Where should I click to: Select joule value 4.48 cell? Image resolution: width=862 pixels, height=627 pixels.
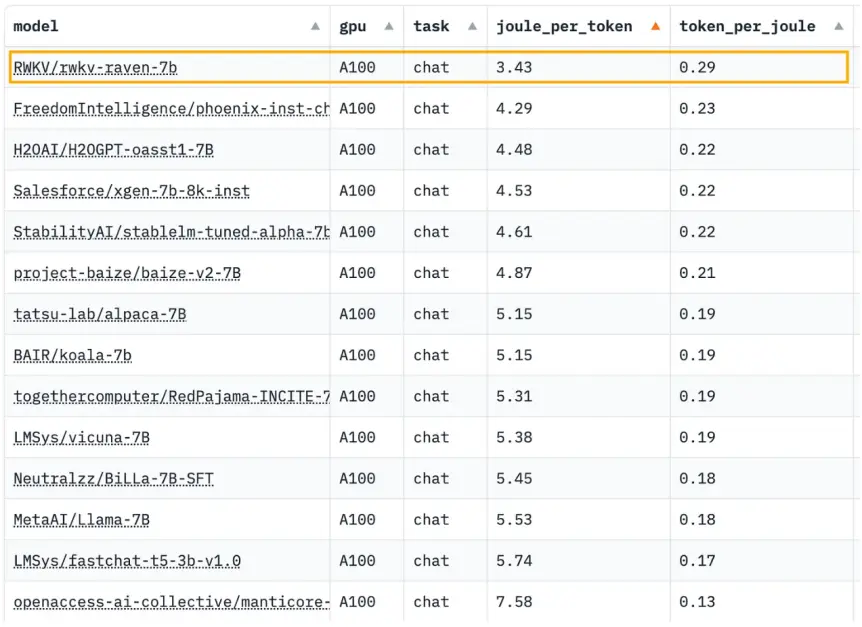(578, 150)
